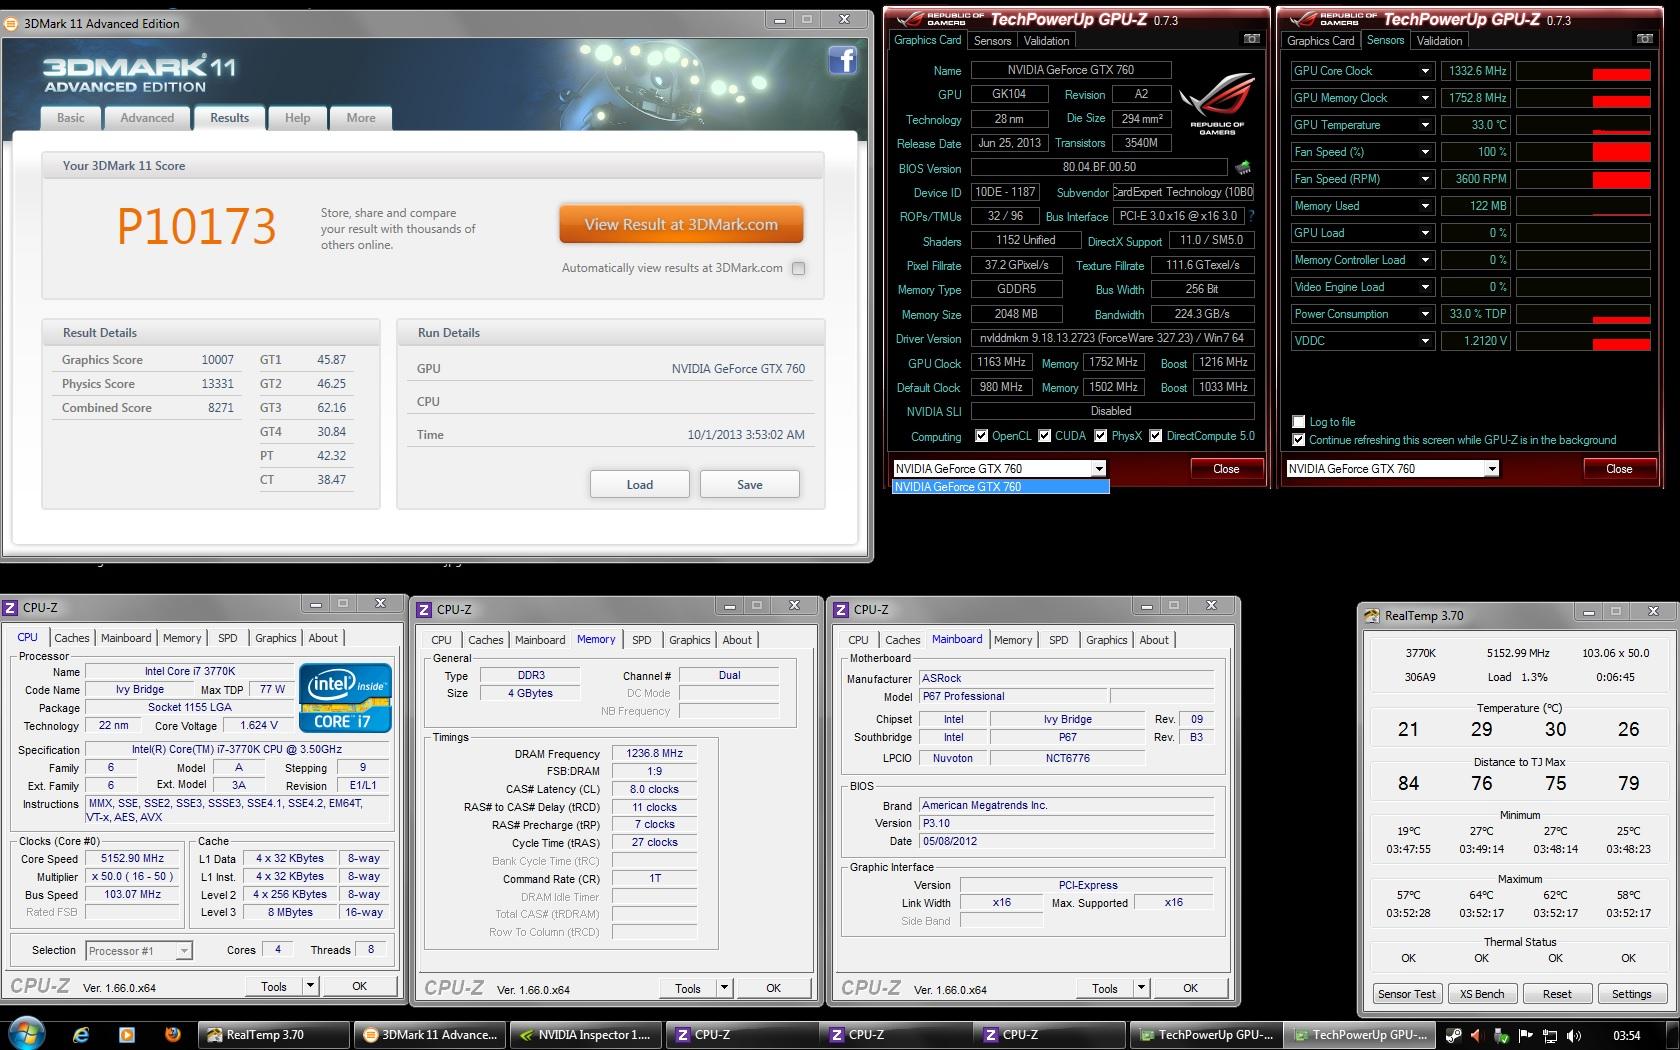Viewport: 1680px width, 1050px height.
Task: Open the Windows Start menu
Action: (x=26, y=1034)
